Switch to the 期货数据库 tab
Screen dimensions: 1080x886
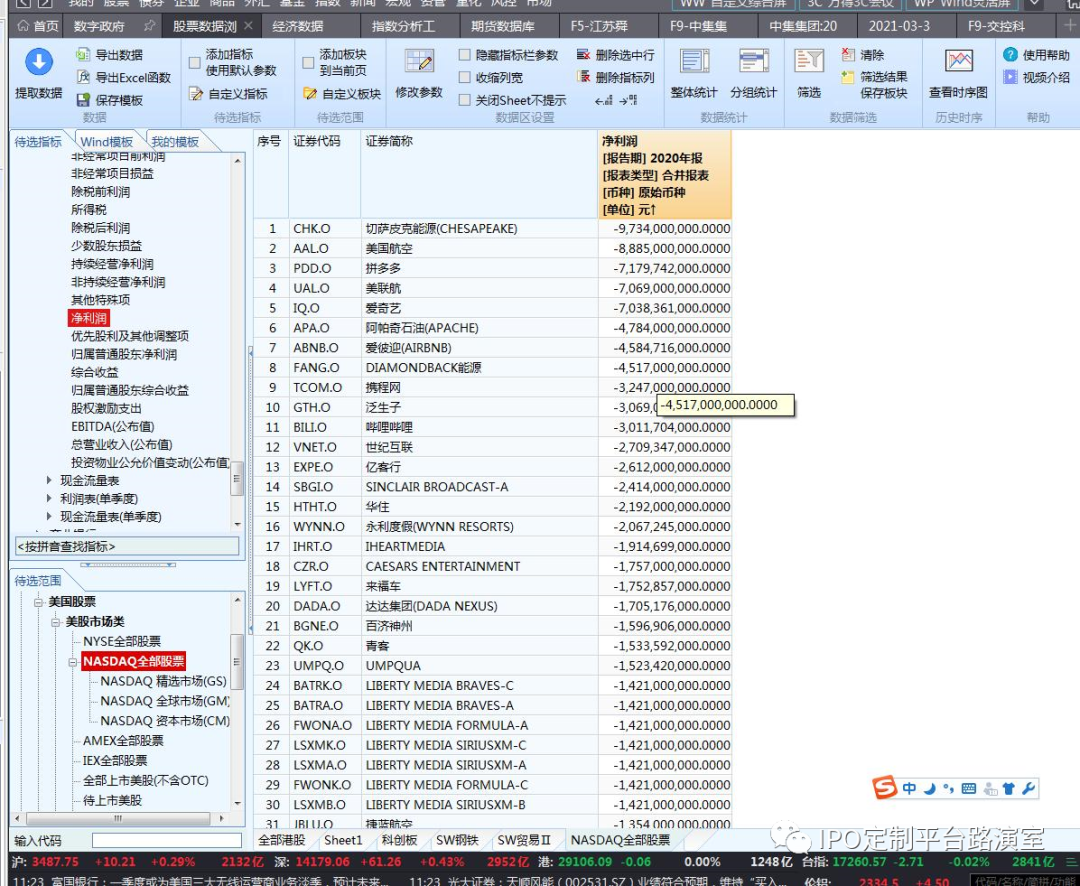click(x=502, y=26)
